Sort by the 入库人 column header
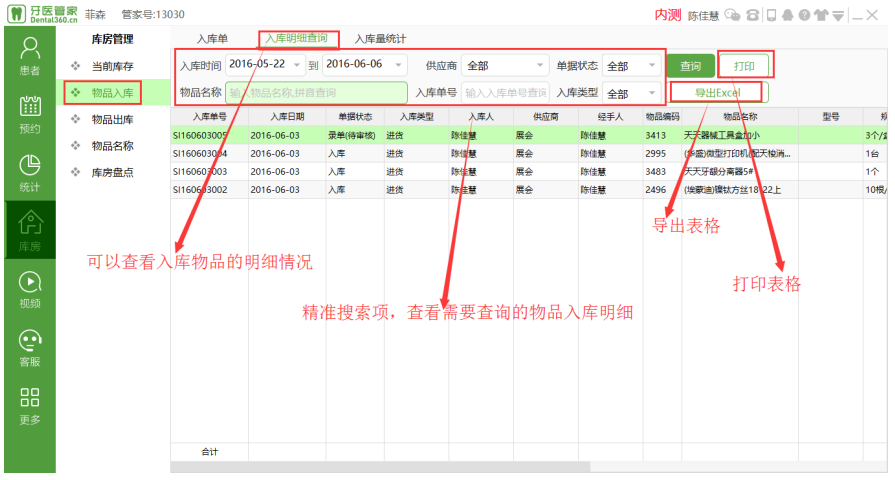The width and height of the screenshot is (895, 480). 481,116
